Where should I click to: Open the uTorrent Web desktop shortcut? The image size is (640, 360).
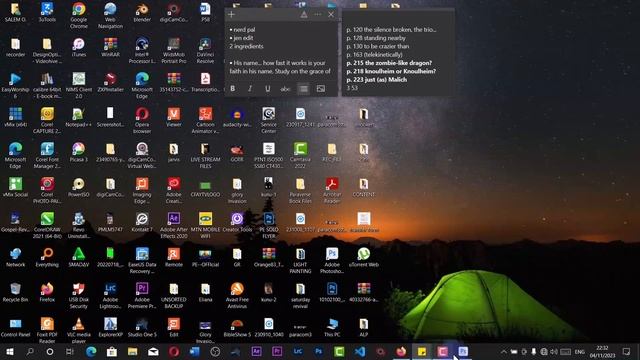point(364,258)
